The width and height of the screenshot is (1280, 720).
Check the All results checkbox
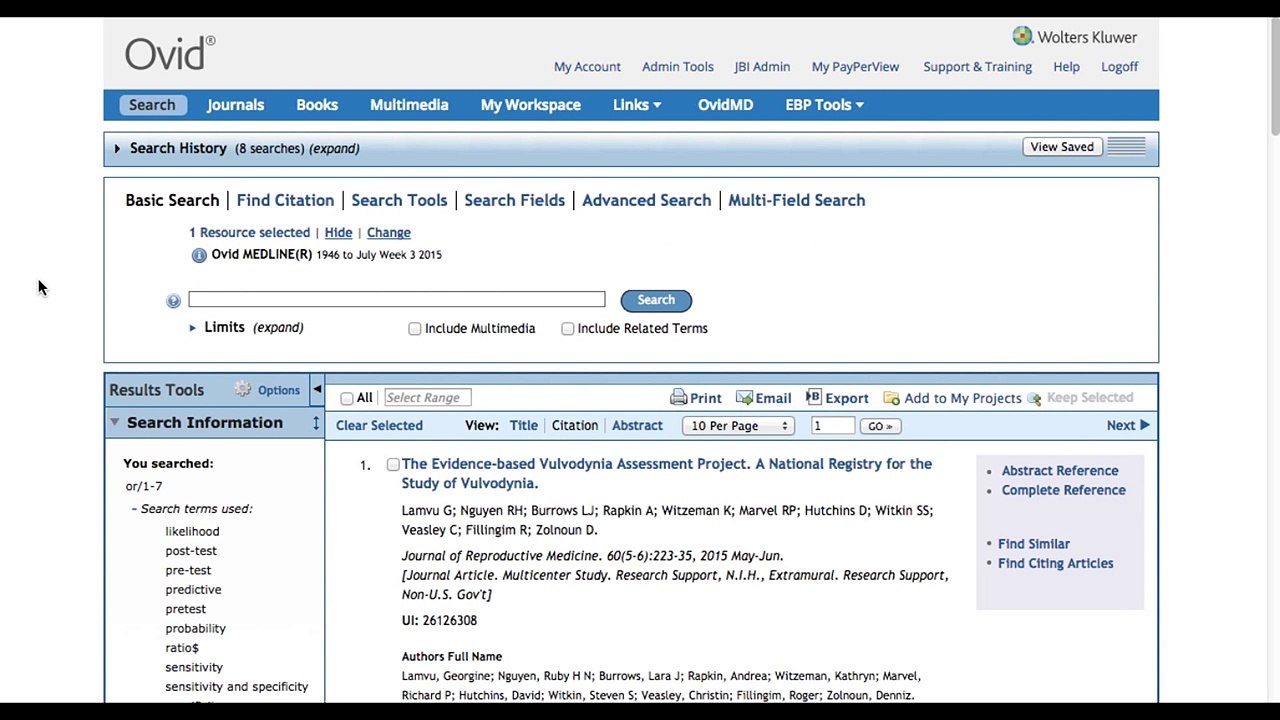pyautogui.click(x=347, y=398)
